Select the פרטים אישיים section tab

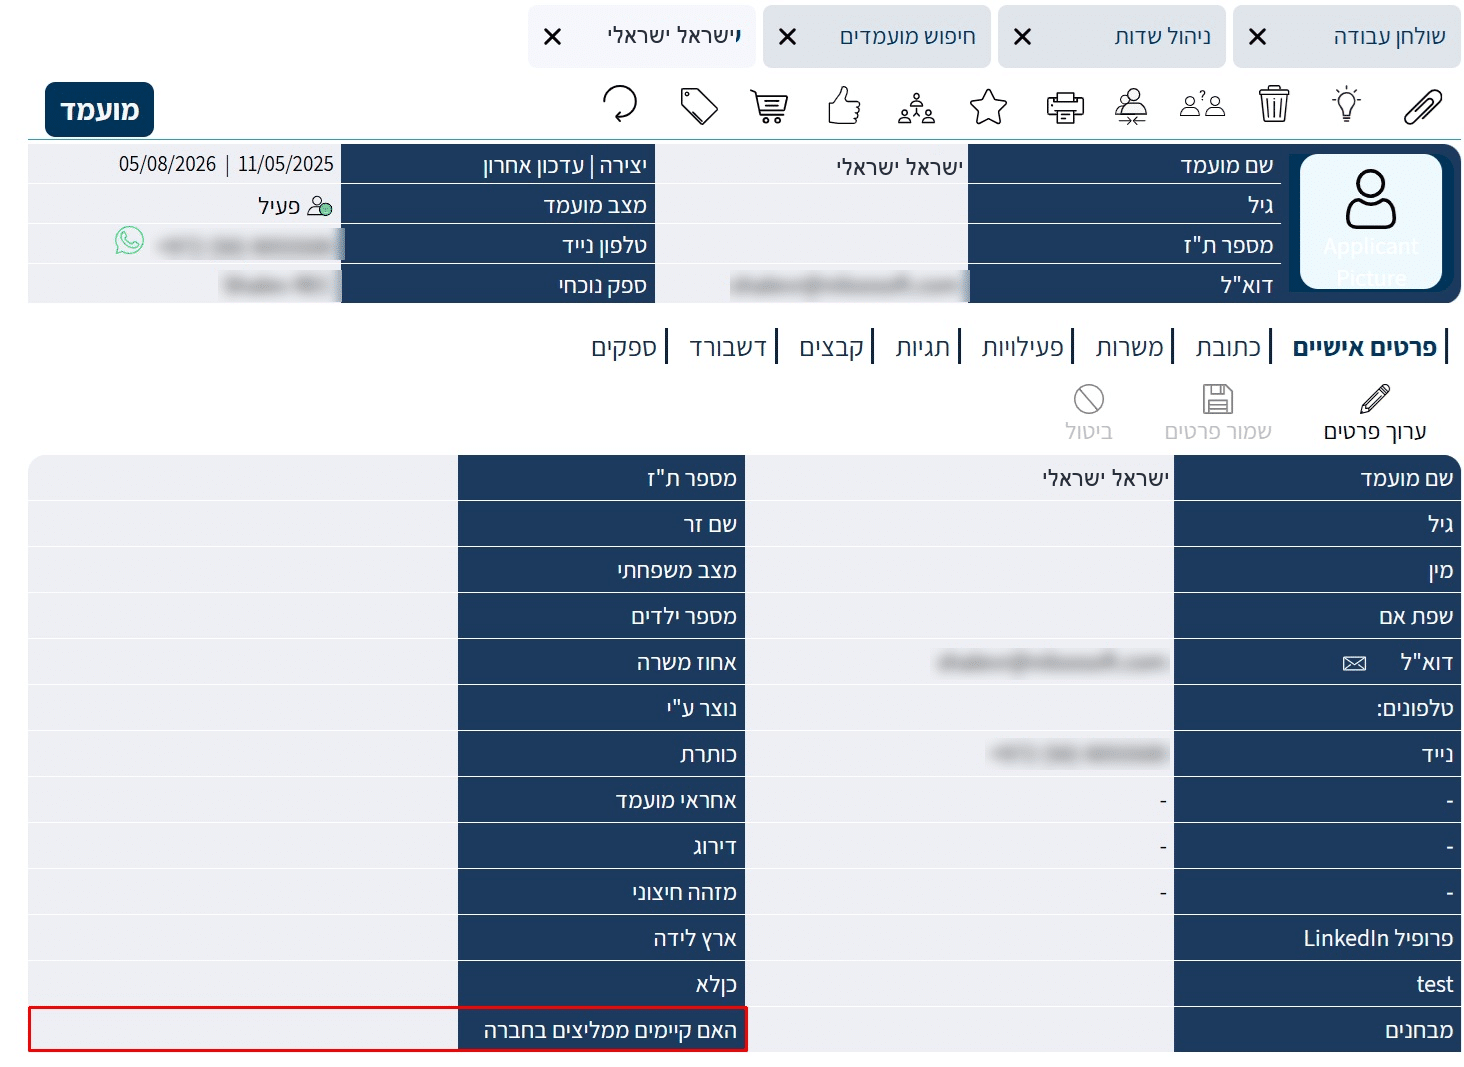(x=1364, y=347)
